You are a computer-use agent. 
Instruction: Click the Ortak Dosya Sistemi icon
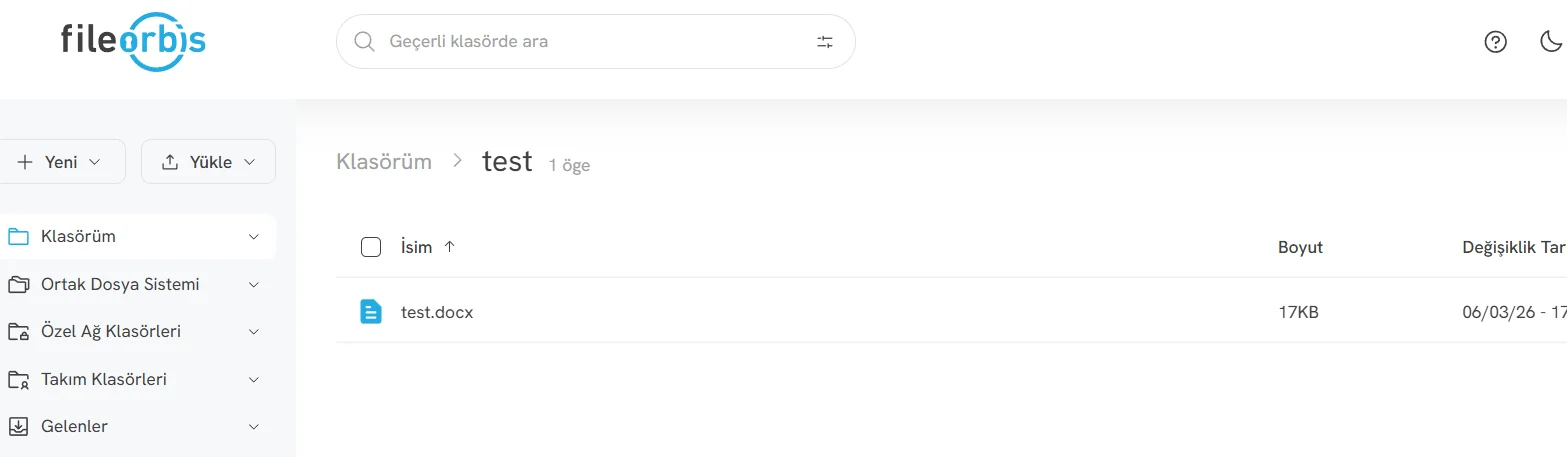point(18,285)
